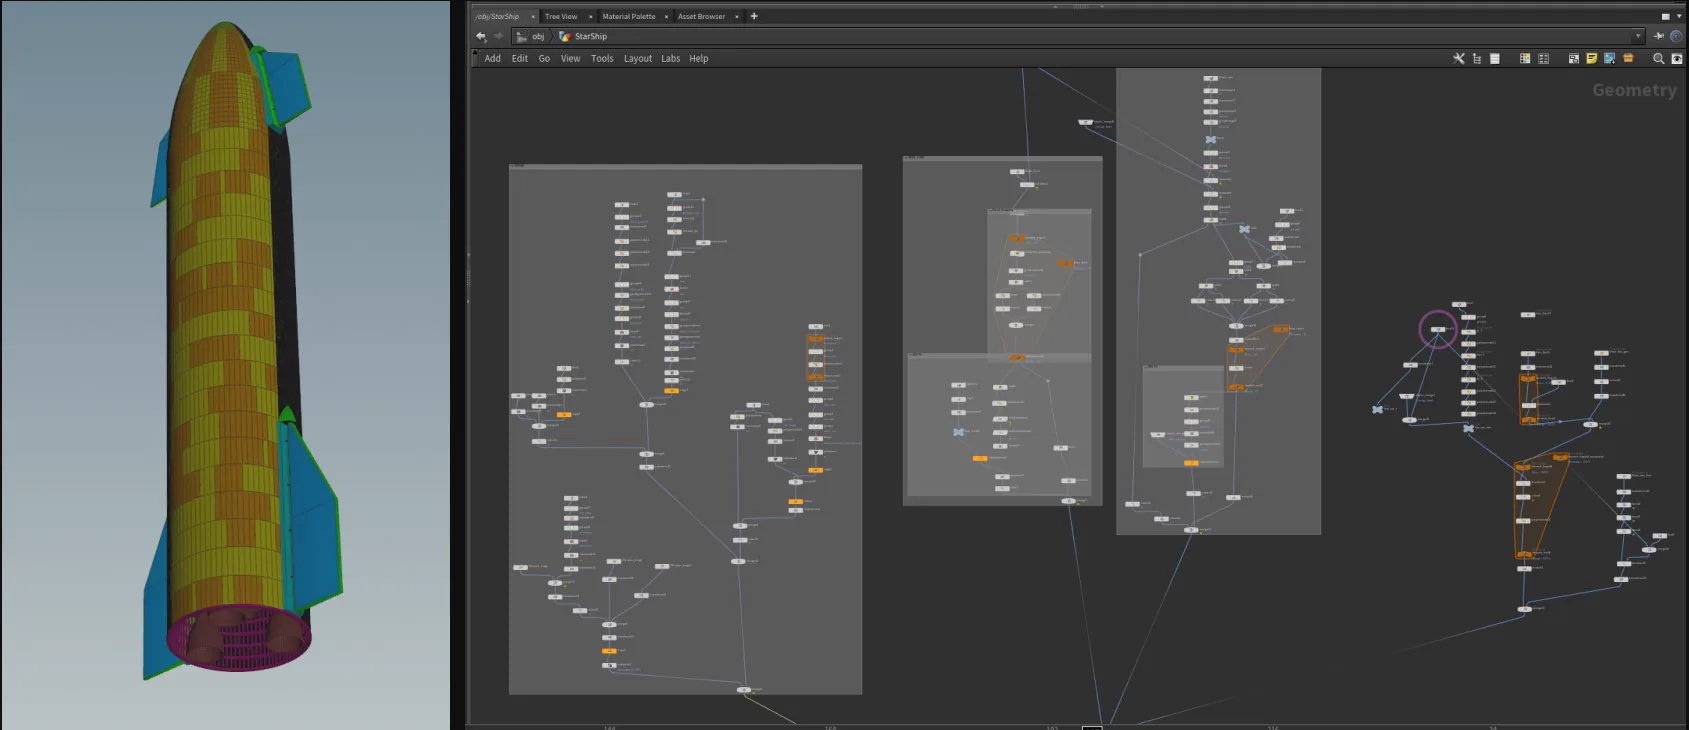Toggle the circular pane link icon
The image size is (1689, 730).
coord(1676,36)
